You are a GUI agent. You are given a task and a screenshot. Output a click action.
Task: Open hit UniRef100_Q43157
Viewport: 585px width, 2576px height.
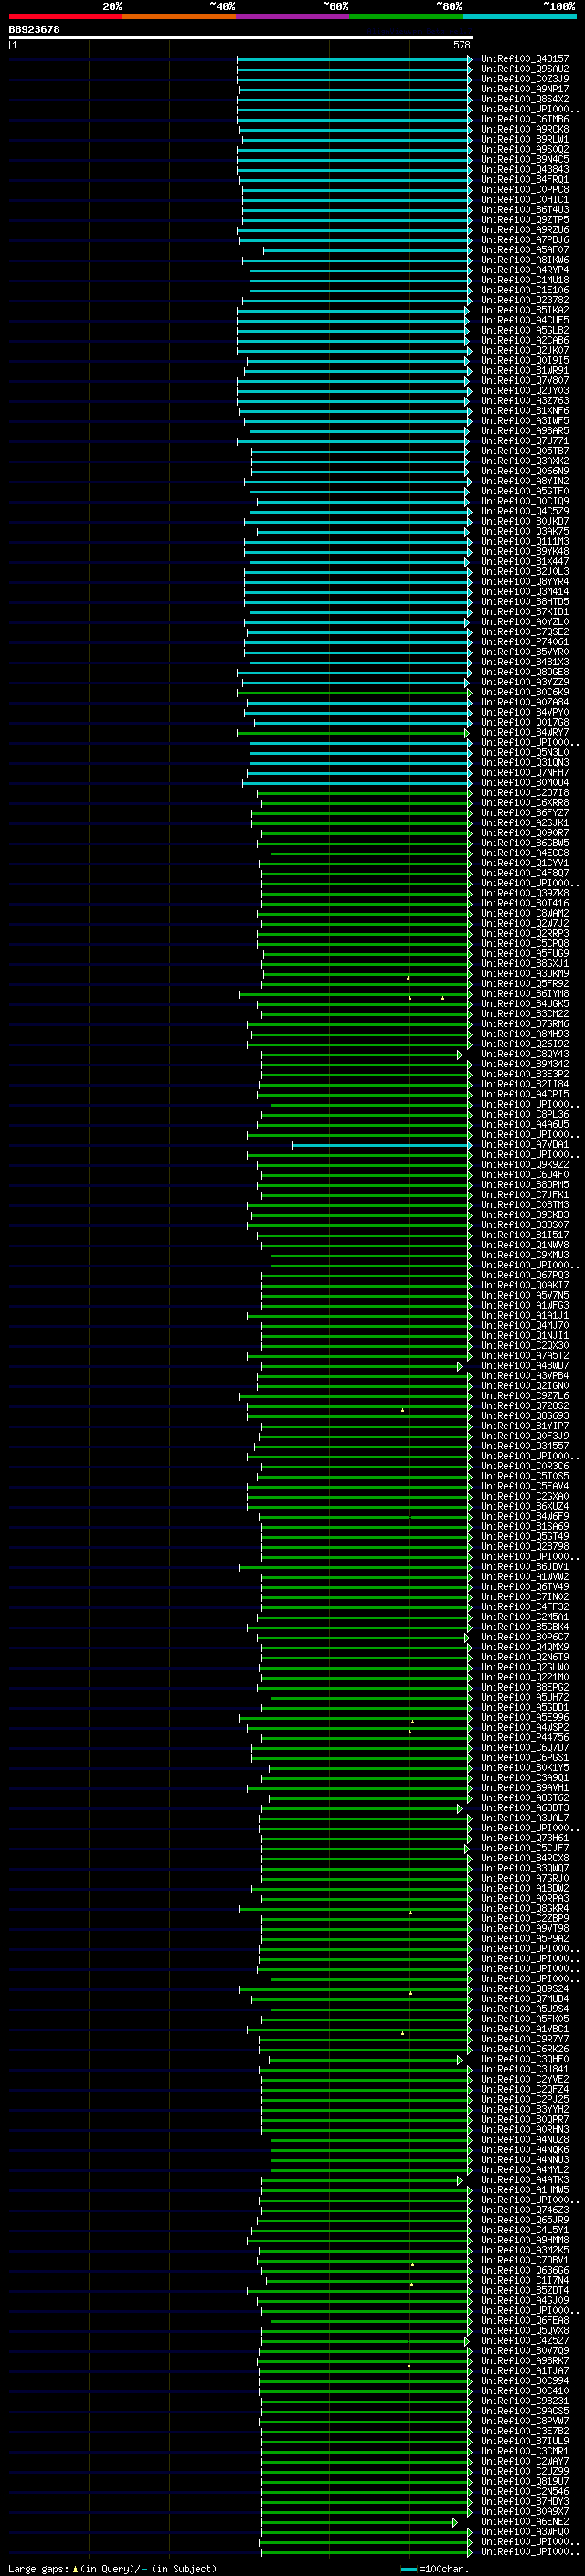[525, 60]
